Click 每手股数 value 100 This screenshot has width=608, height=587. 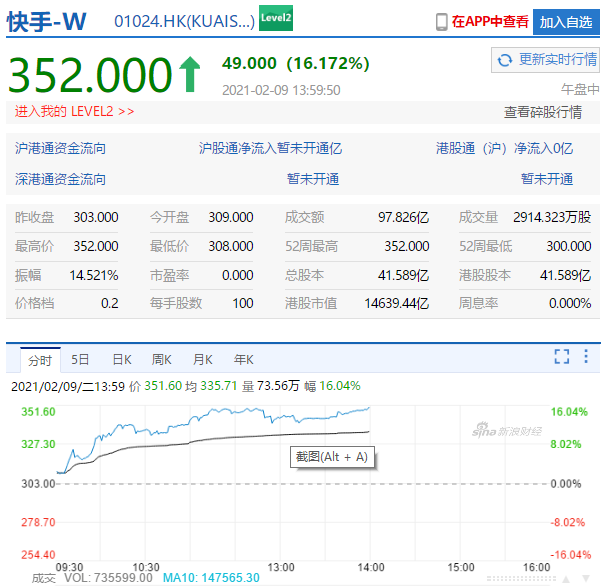[x=243, y=304]
